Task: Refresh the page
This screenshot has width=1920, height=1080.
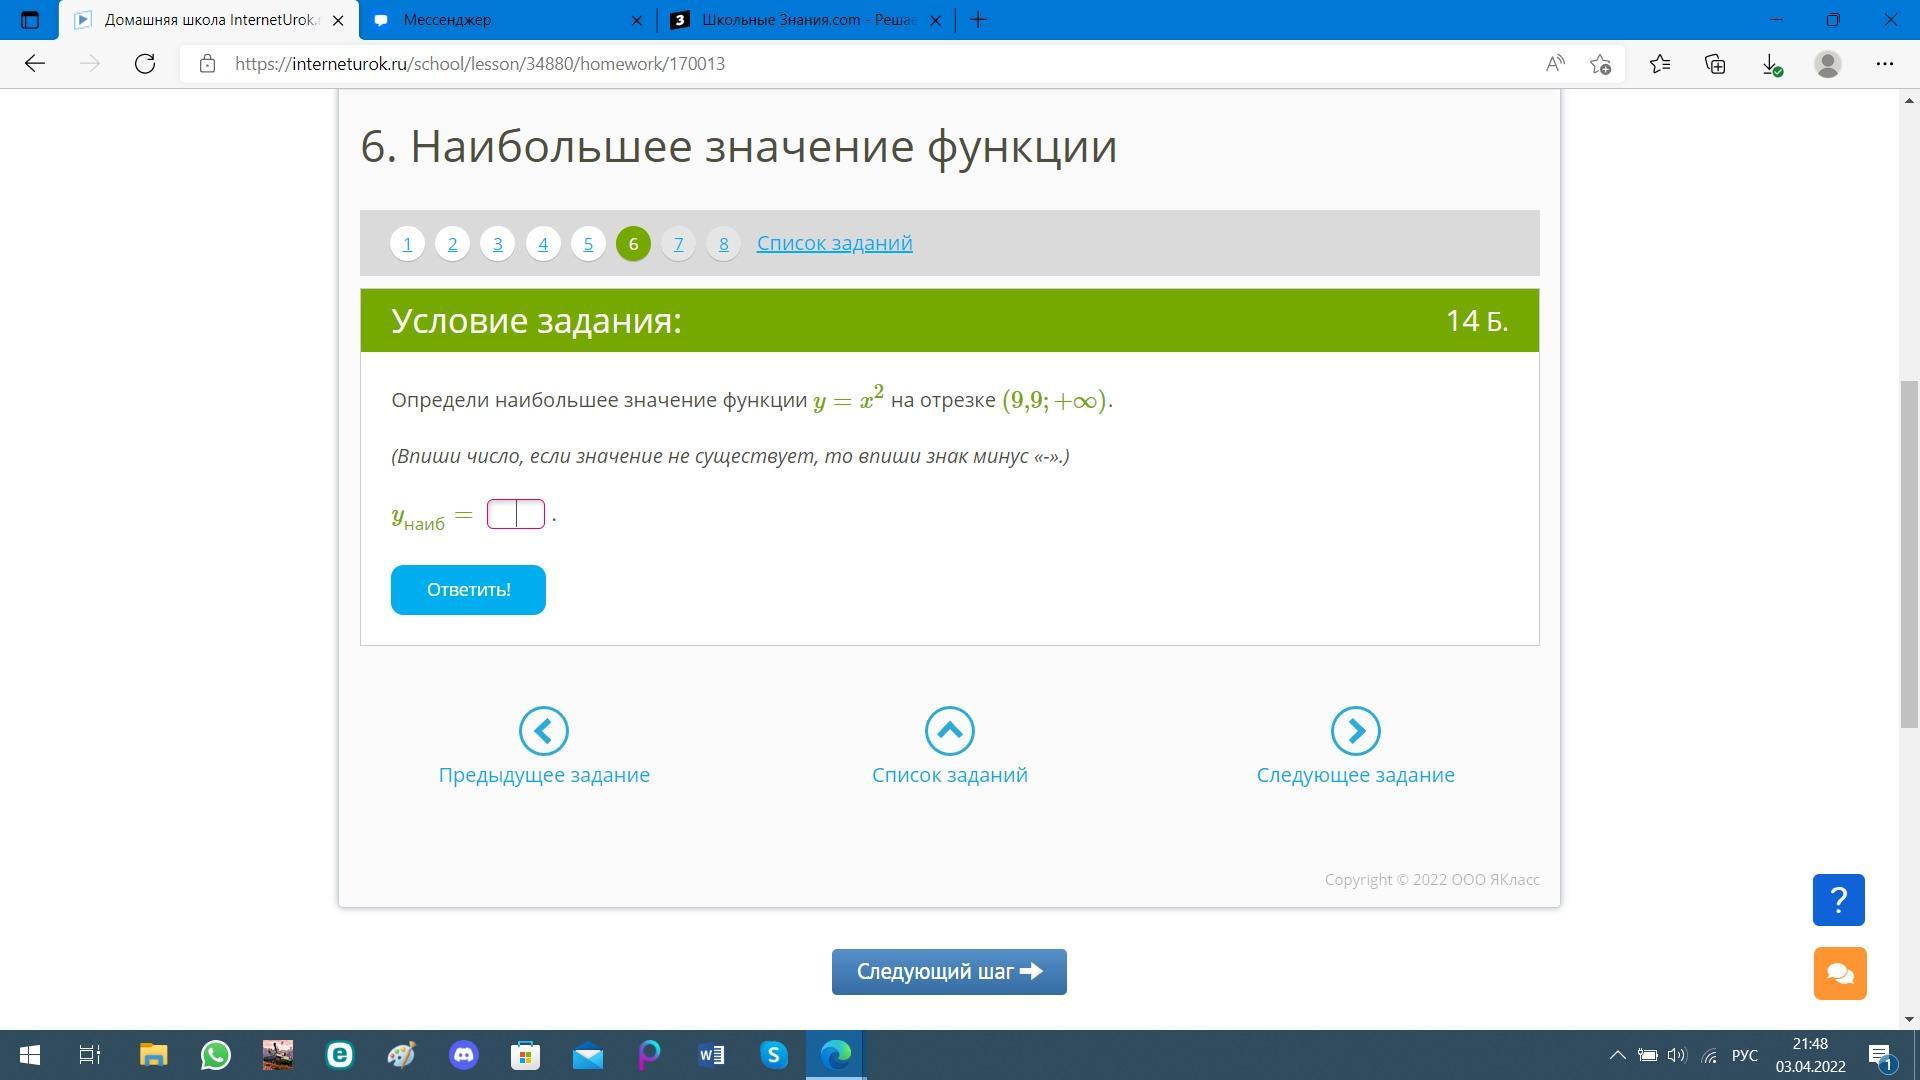Action: 145,64
